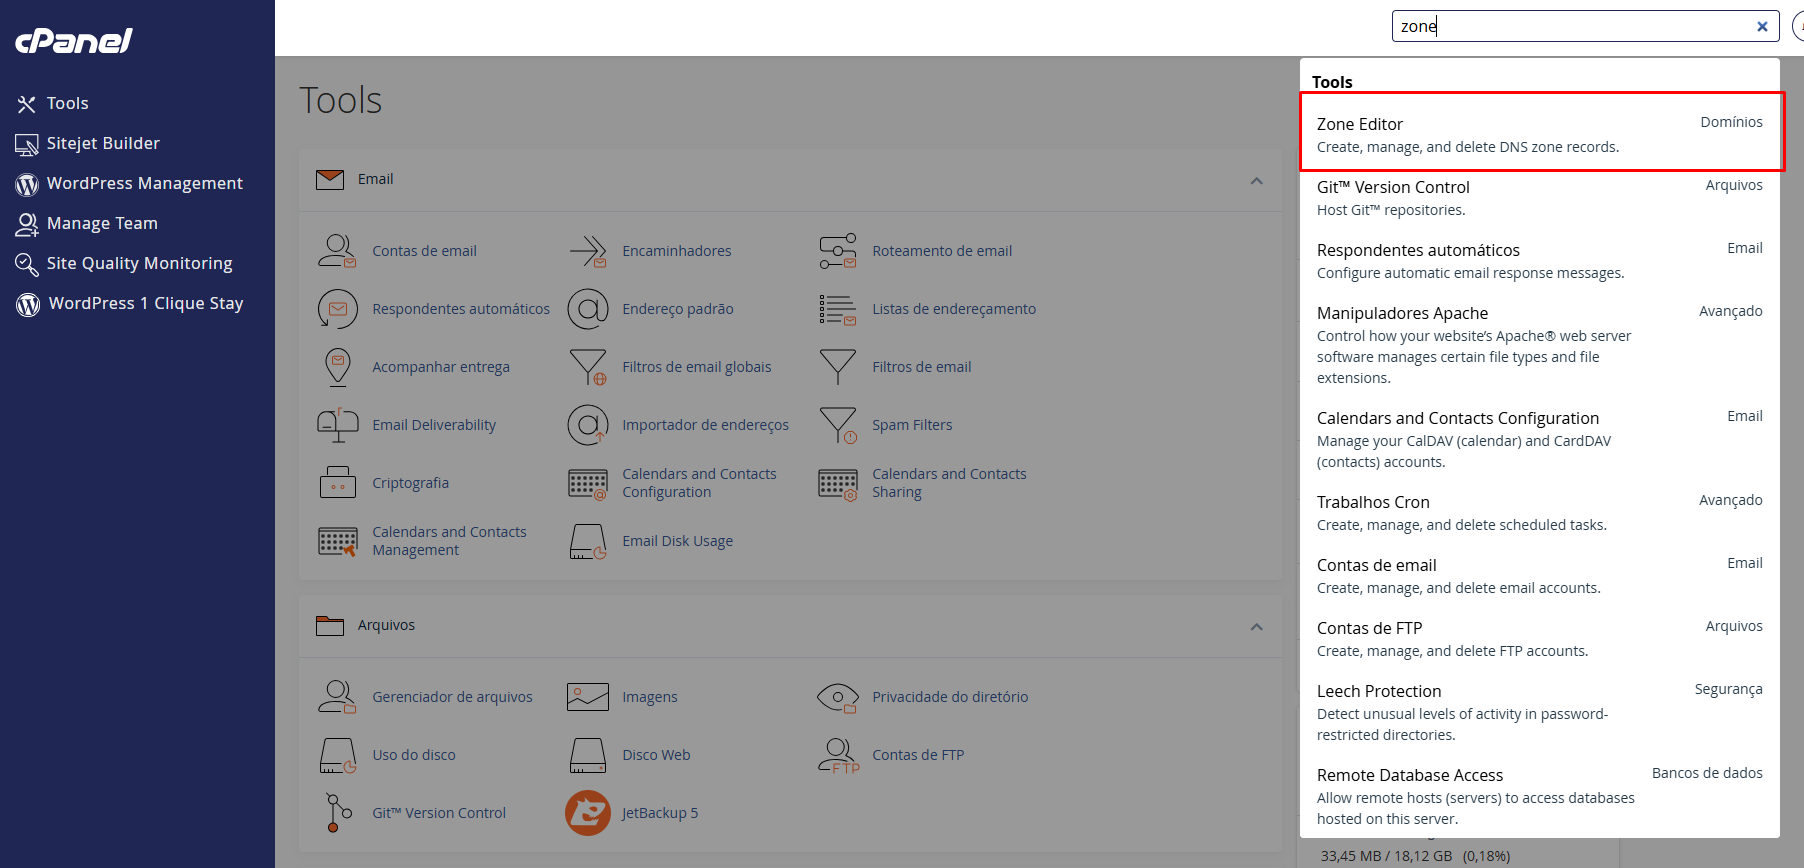Click the Email Disk Usage icon
The height and width of the screenshot is (868, 1804).
(x=587, y=541)
